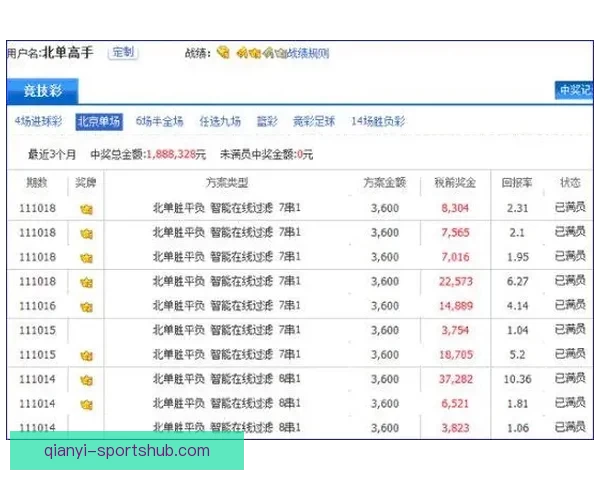Click the return rate 6.27
This screenshot has height=480, width=600.
pyautogui.click(x=517, y=282)
